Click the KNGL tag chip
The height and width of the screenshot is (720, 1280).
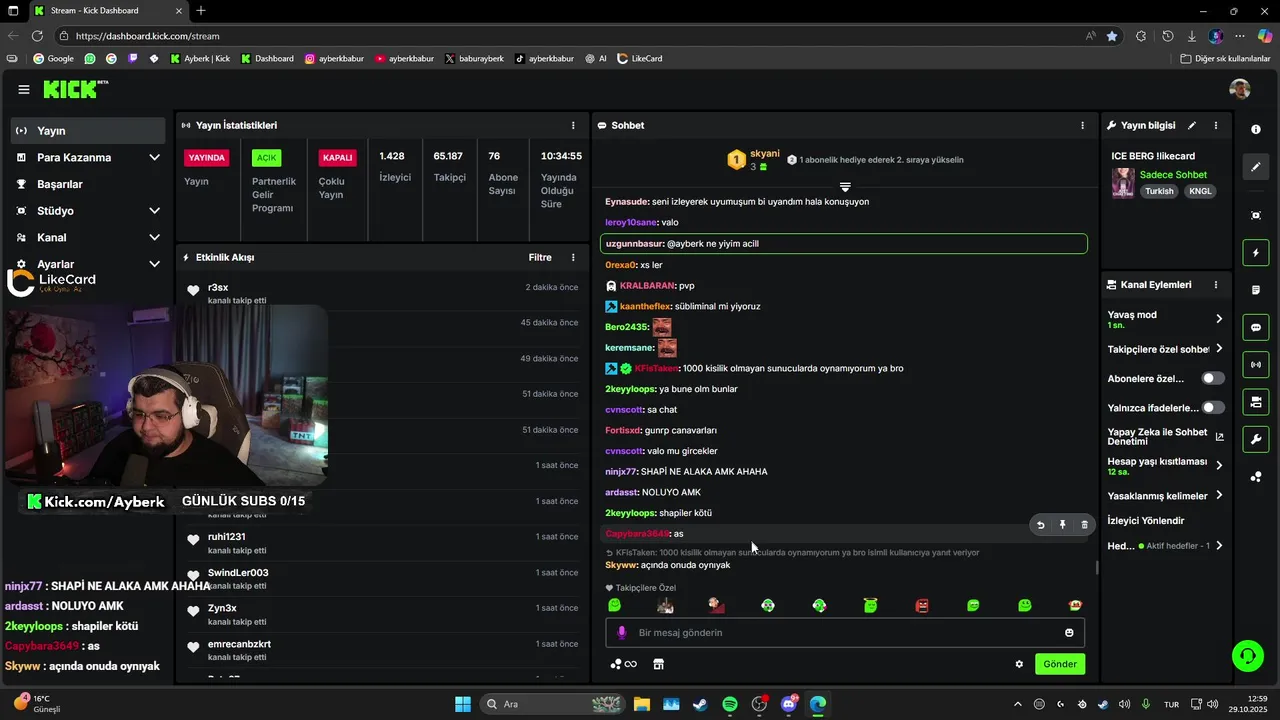coord(1200,191)
